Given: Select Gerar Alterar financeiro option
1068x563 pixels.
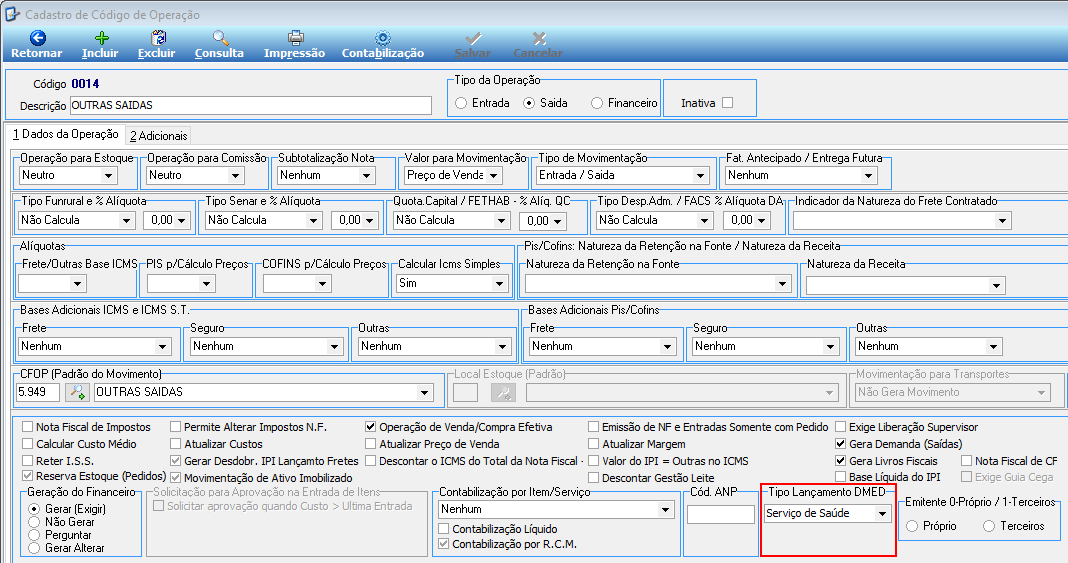Looking at the screenshot, I should coord(34,547).
